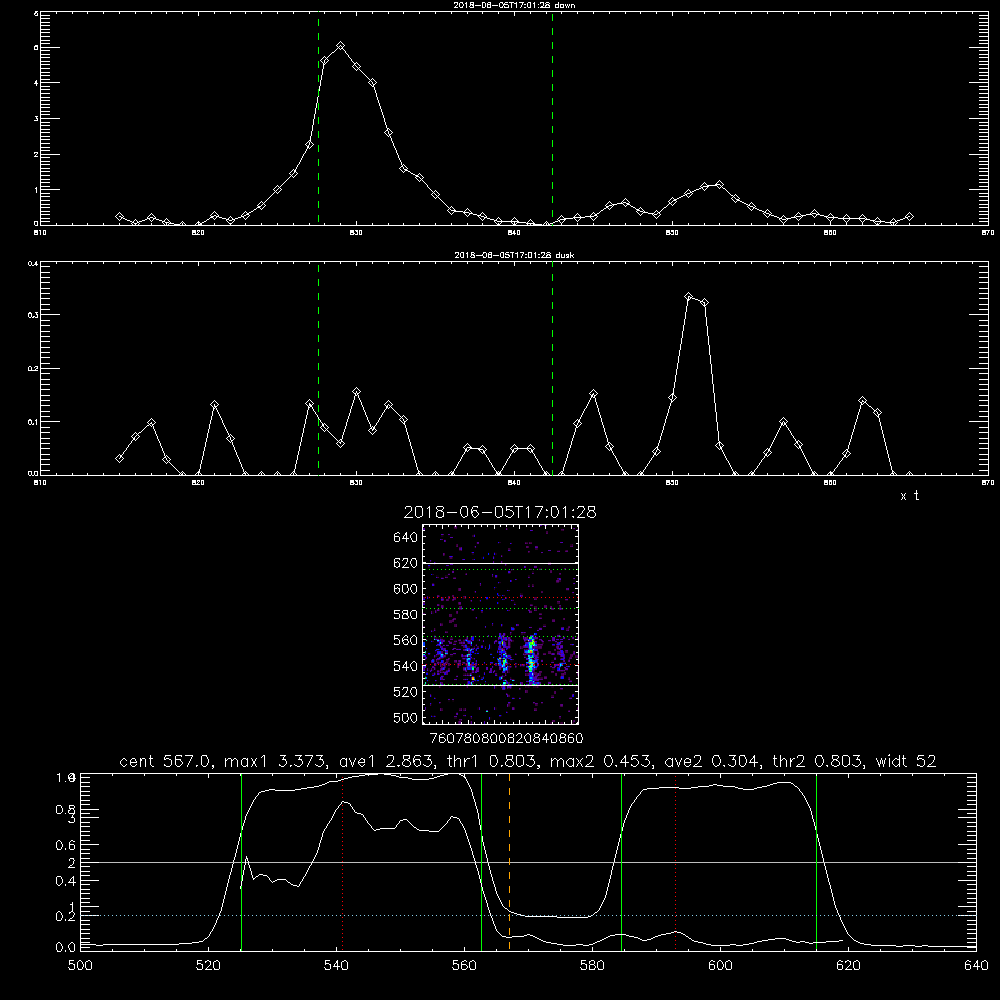1000x1000 pixels.
Task: Click the '640' y-axis label of the spectrogram
Action: pyautogui.click(x=406, y=538)
